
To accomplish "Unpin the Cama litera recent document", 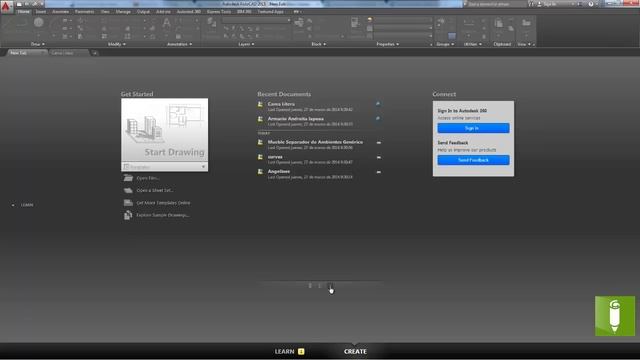I will pos(378,104).
